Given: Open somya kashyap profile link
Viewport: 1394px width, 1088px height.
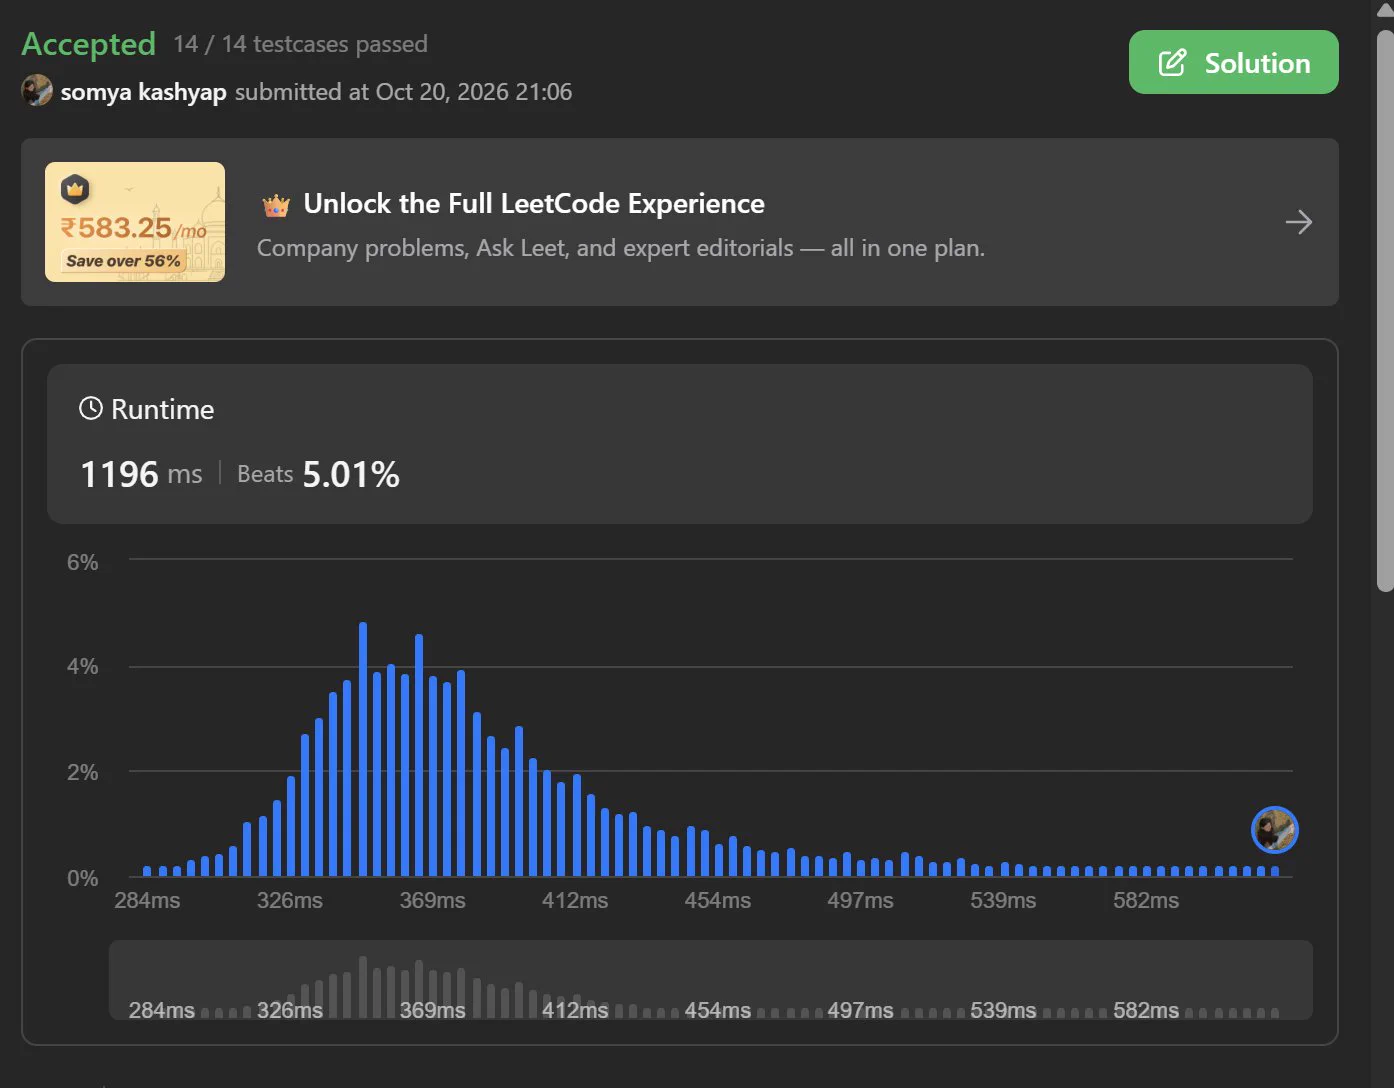Looking at the screenshot, I should [x=143, y=92].
